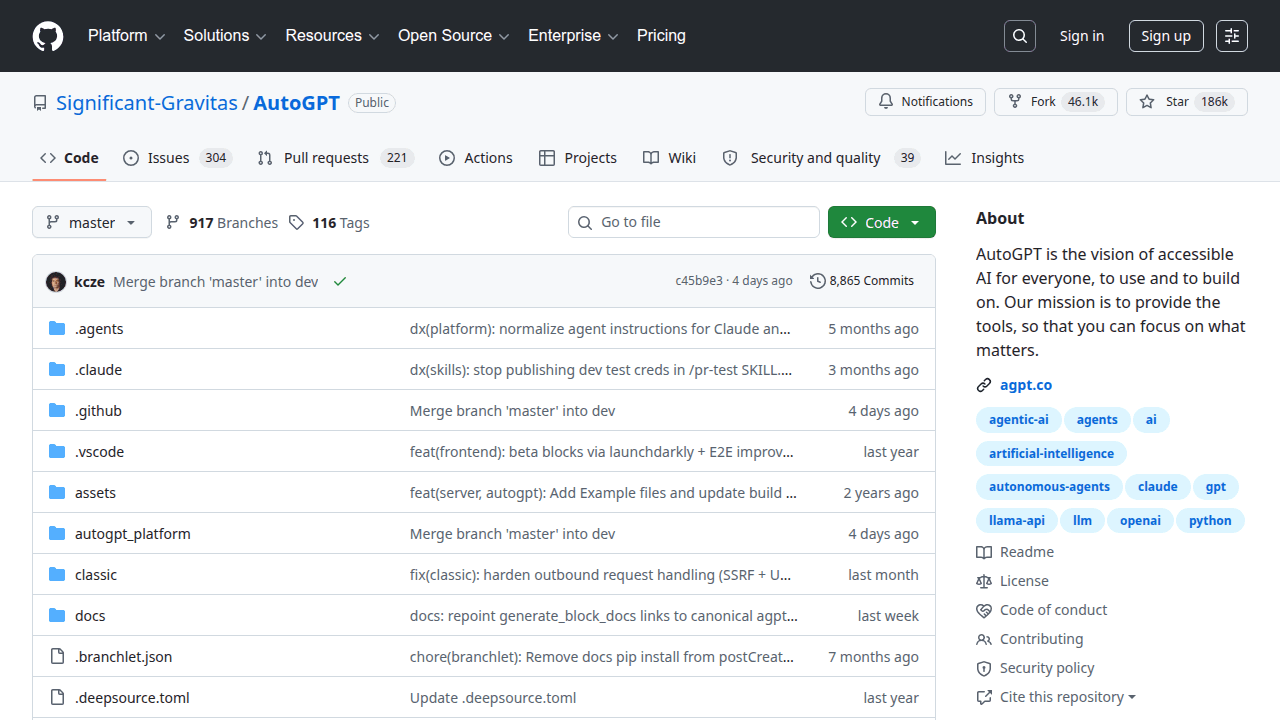View 8,865 Commits history
1280x720 pixels.
[862, 281]
